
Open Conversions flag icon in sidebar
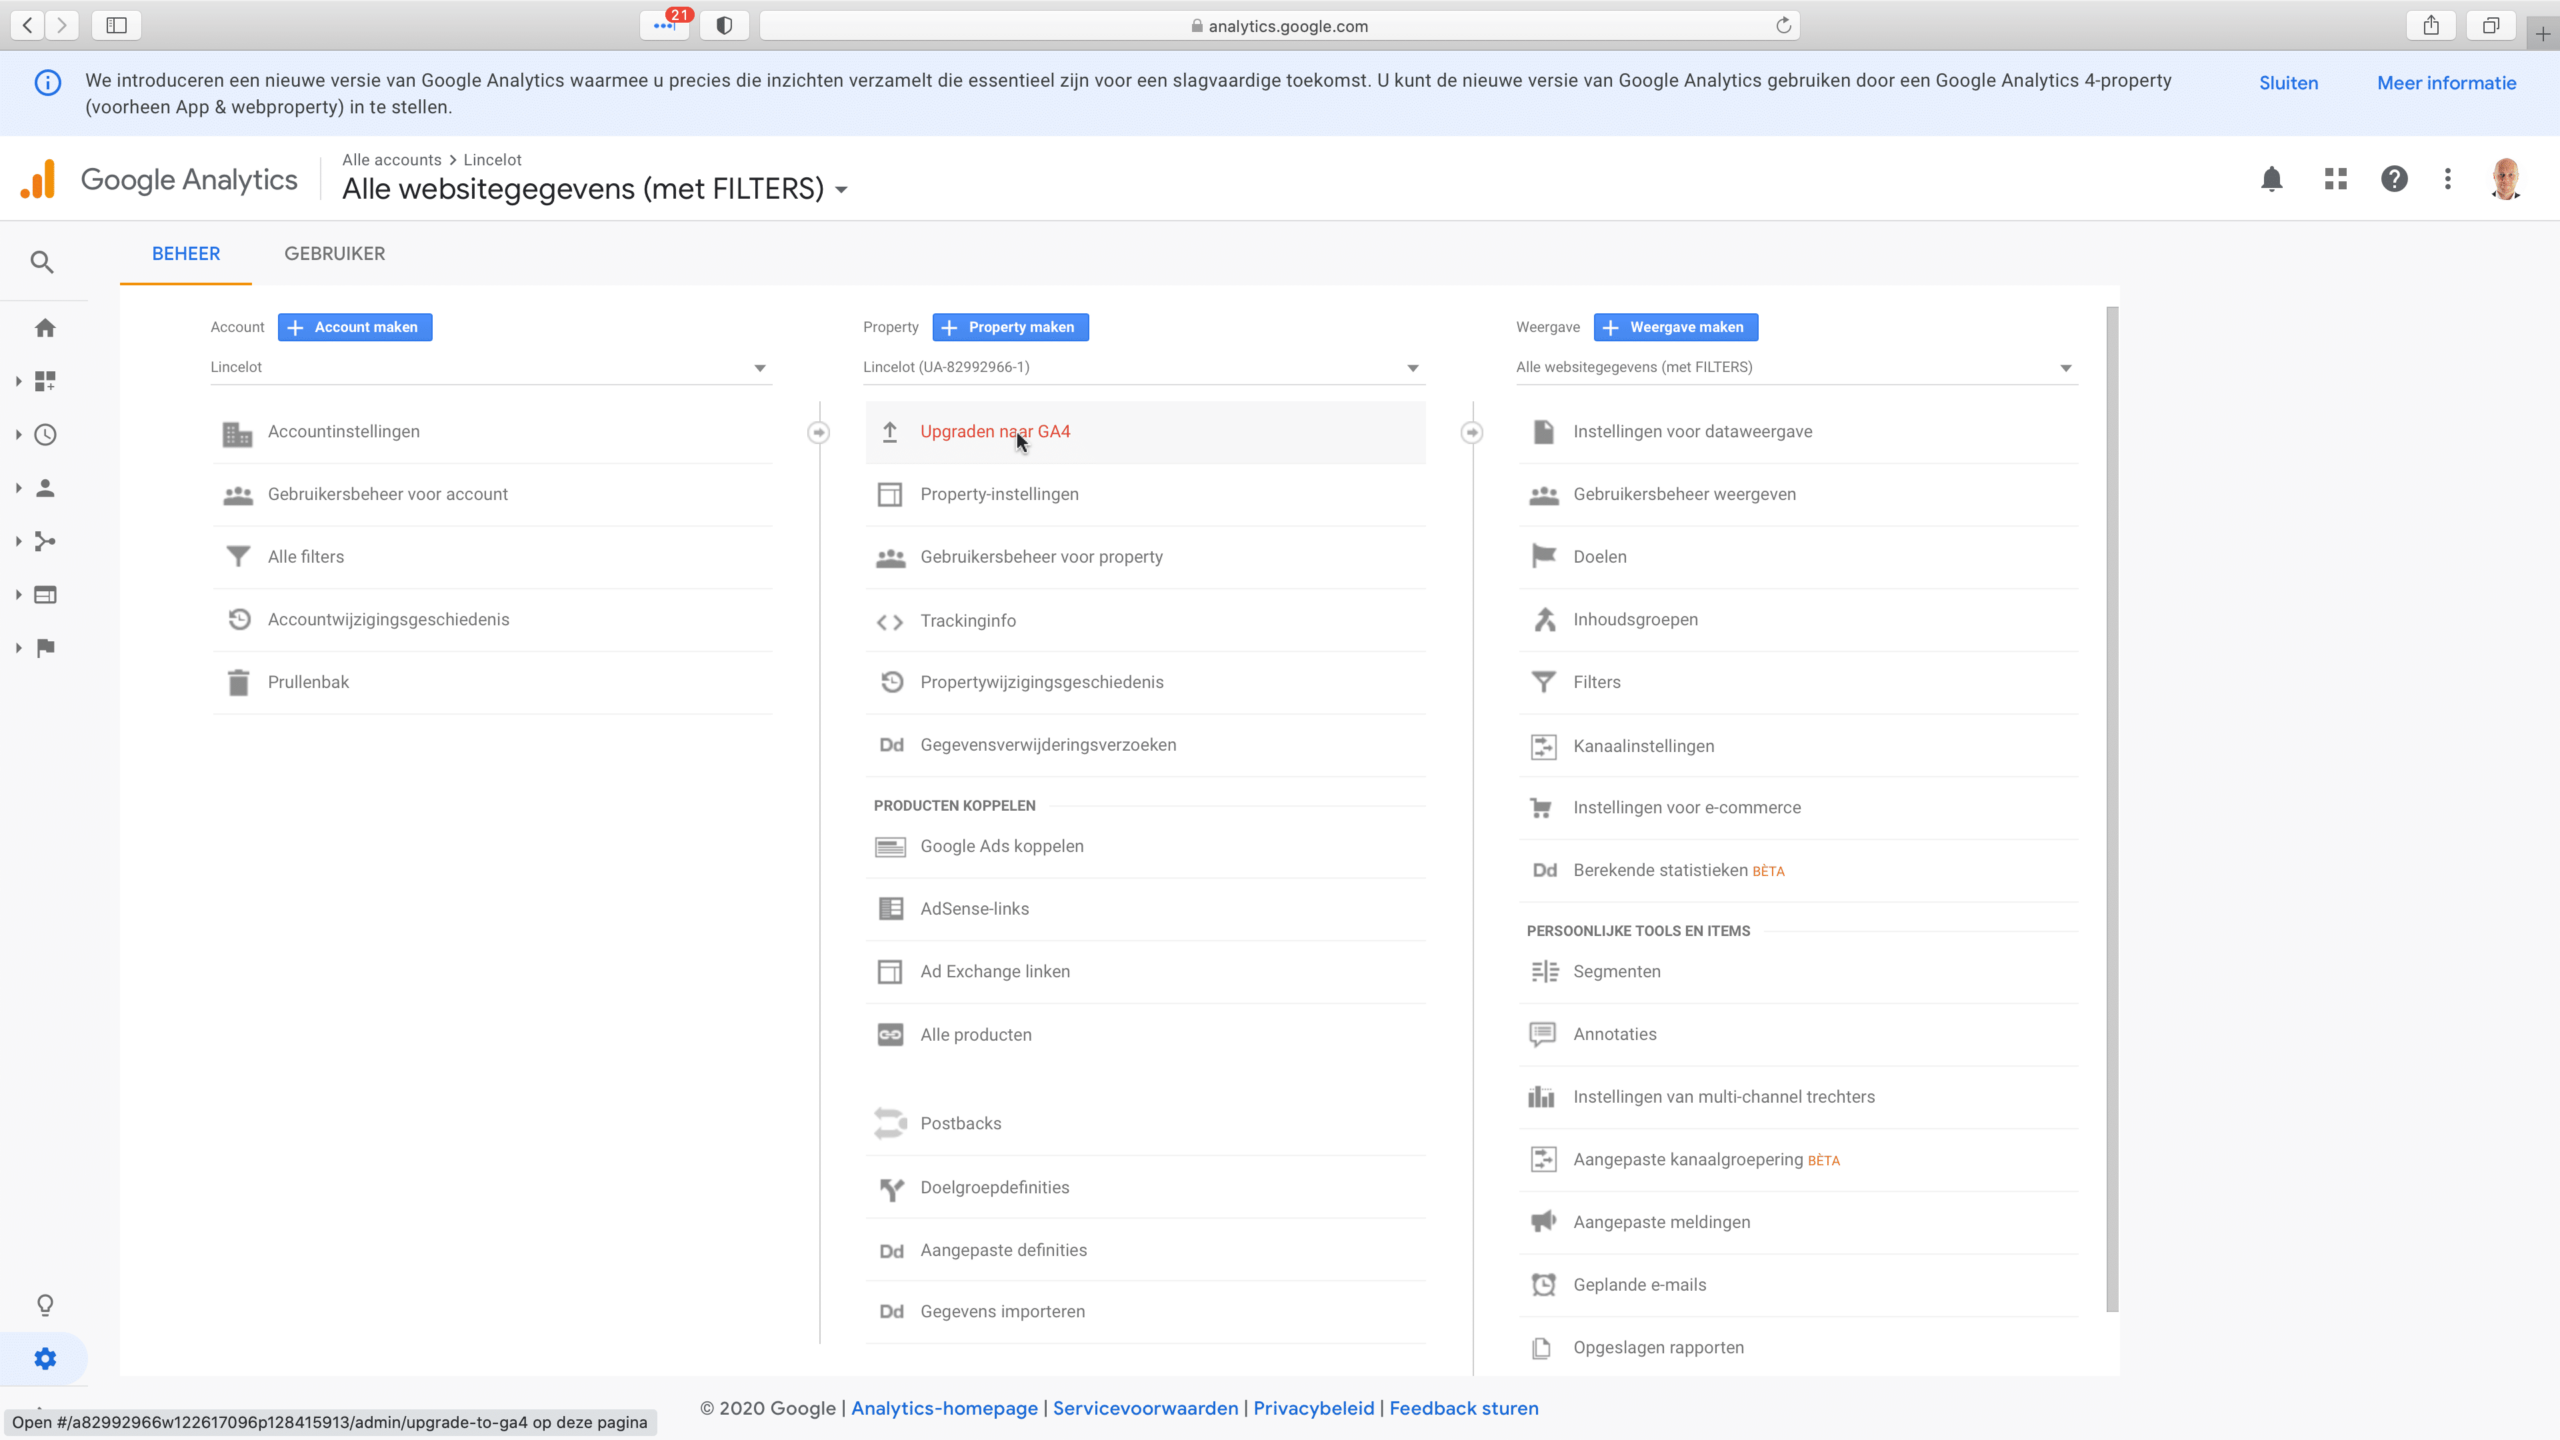coord(45,648)
